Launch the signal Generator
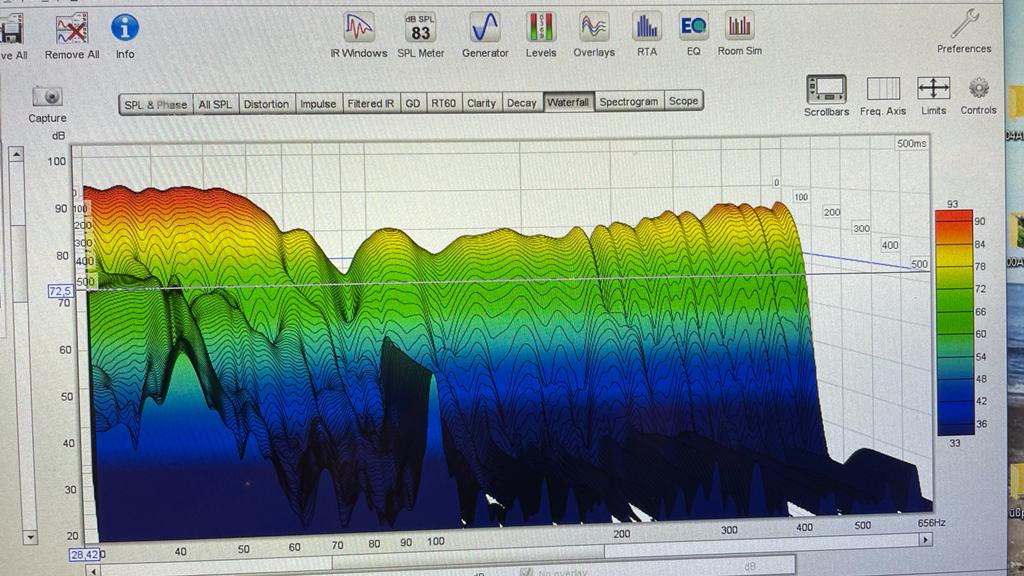The width and height of the screenshot is (1024, 576). tap(485, 28)
